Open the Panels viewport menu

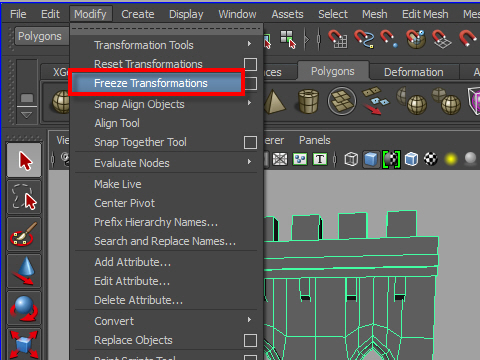point(315,140)
